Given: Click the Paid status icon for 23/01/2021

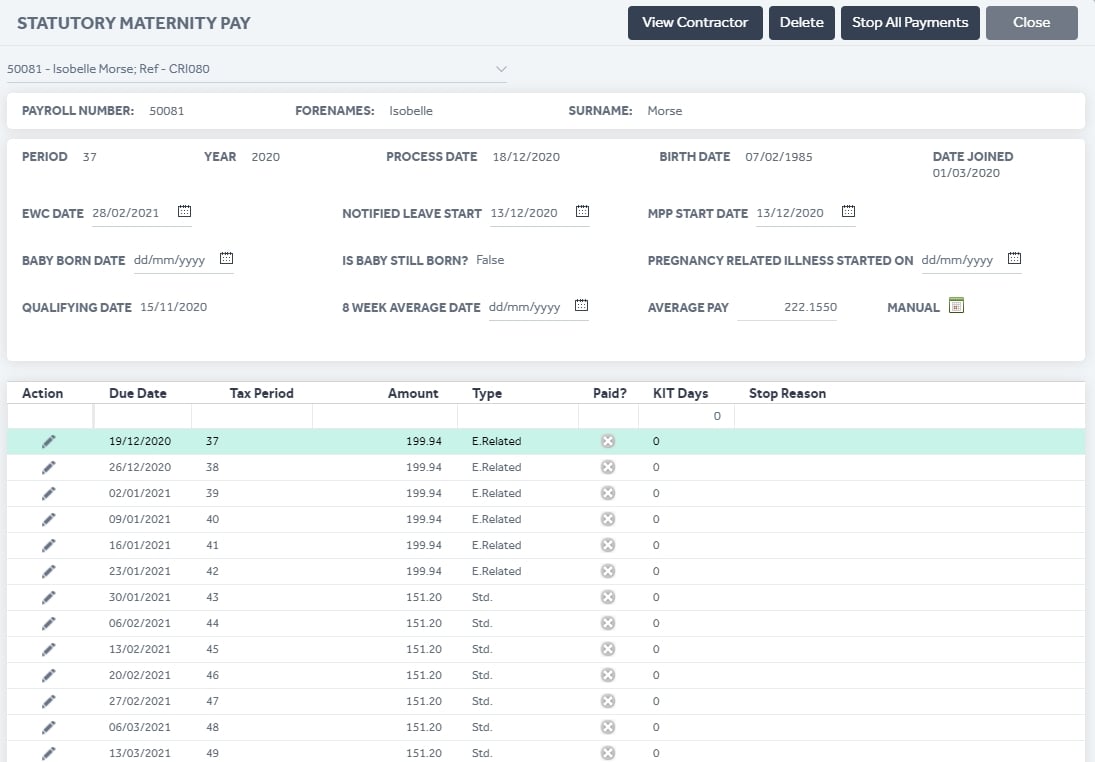Looking at the screenshot, I should point(608,571).
